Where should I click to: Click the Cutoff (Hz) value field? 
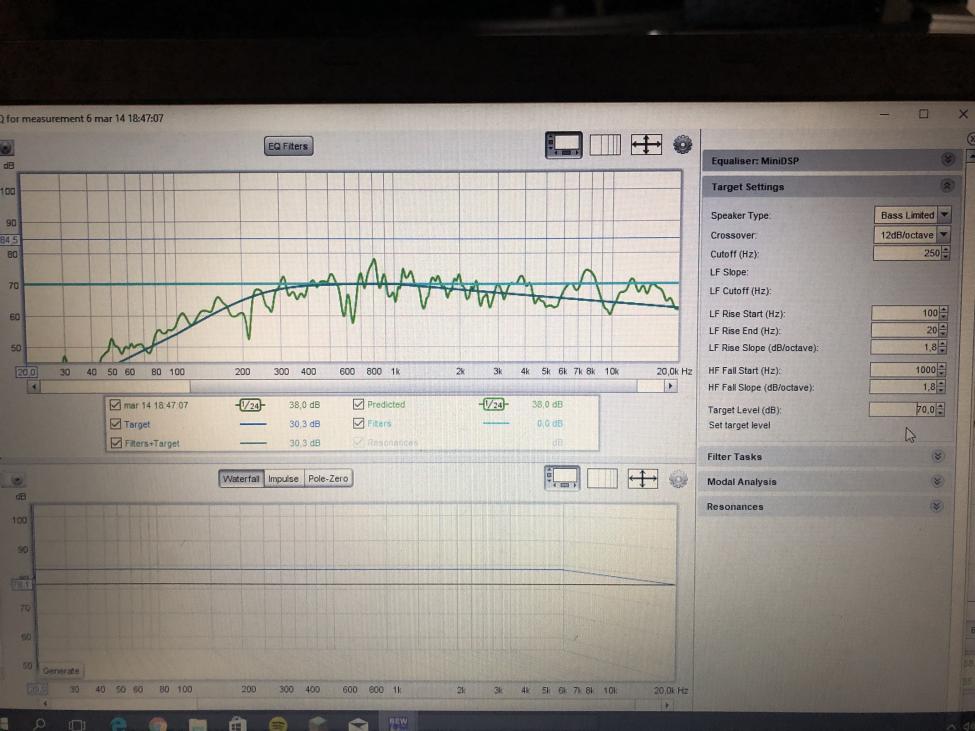pos(907,253)
